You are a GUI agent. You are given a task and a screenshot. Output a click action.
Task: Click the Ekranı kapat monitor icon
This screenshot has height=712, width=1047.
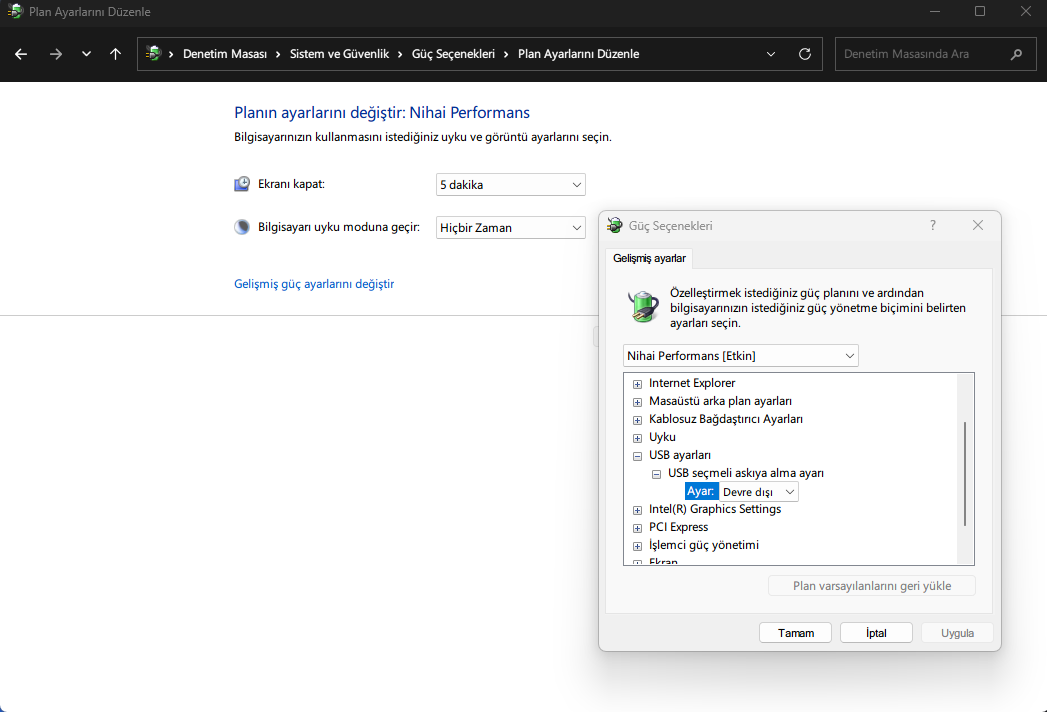242,184
